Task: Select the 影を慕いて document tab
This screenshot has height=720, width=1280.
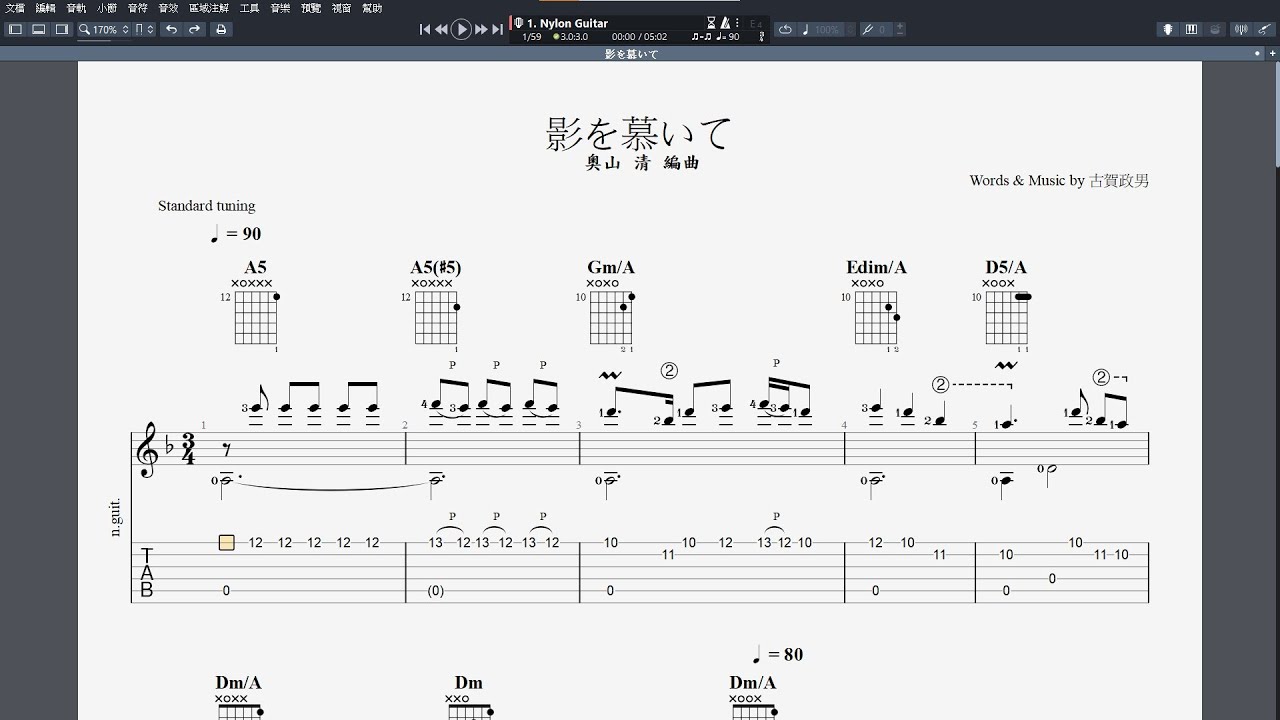Action: click(x=632, y=54)
